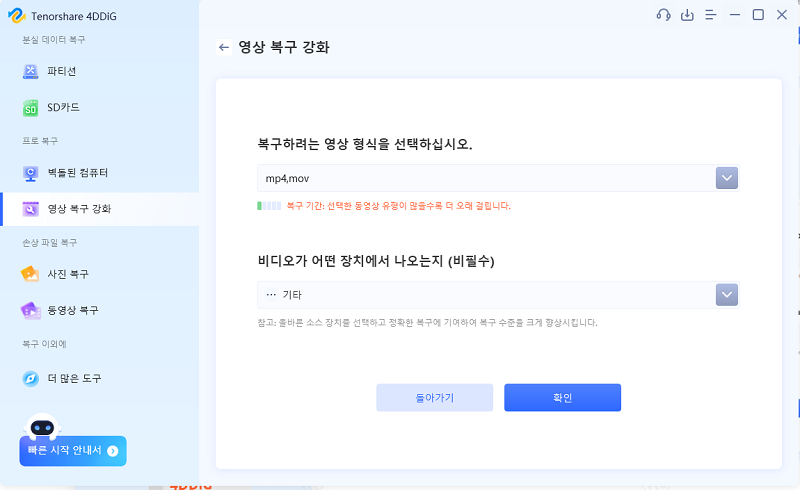The height and width of the screenshot is (490, 800).
Task: Select 더 많은 도구 menu item
Action: (99, 379)
